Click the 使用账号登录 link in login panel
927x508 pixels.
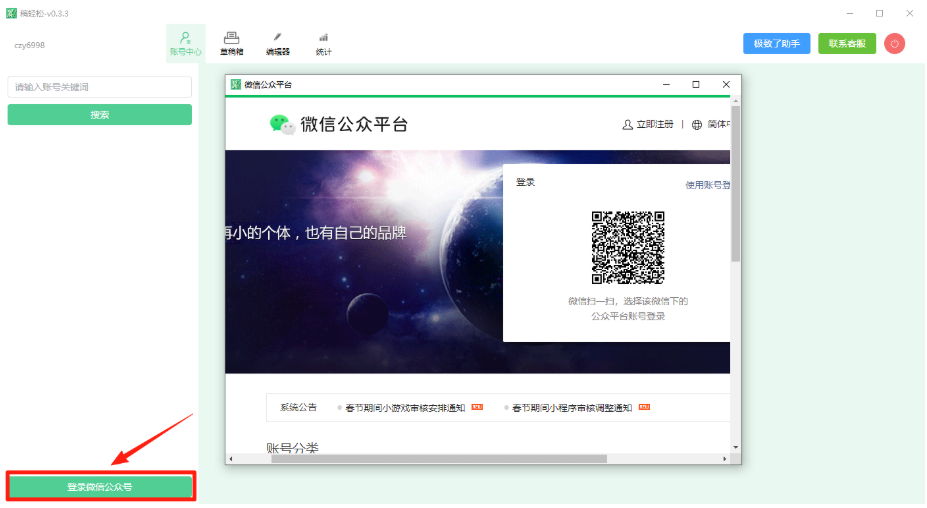point(708,185)
